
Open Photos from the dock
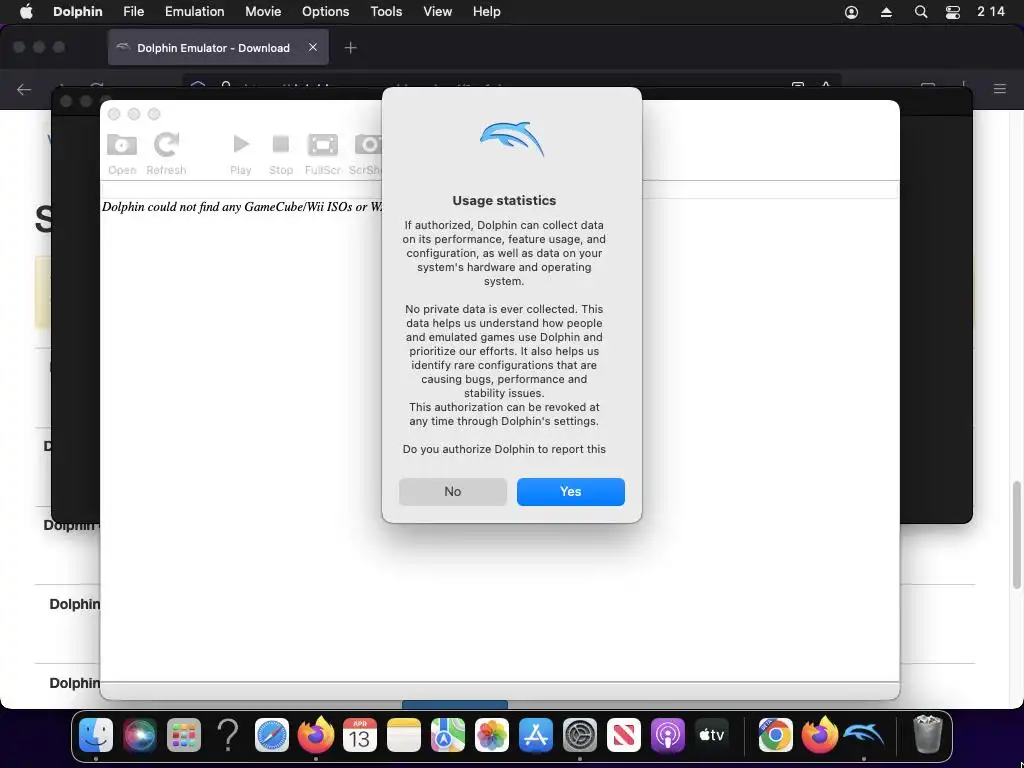[492, 735]
